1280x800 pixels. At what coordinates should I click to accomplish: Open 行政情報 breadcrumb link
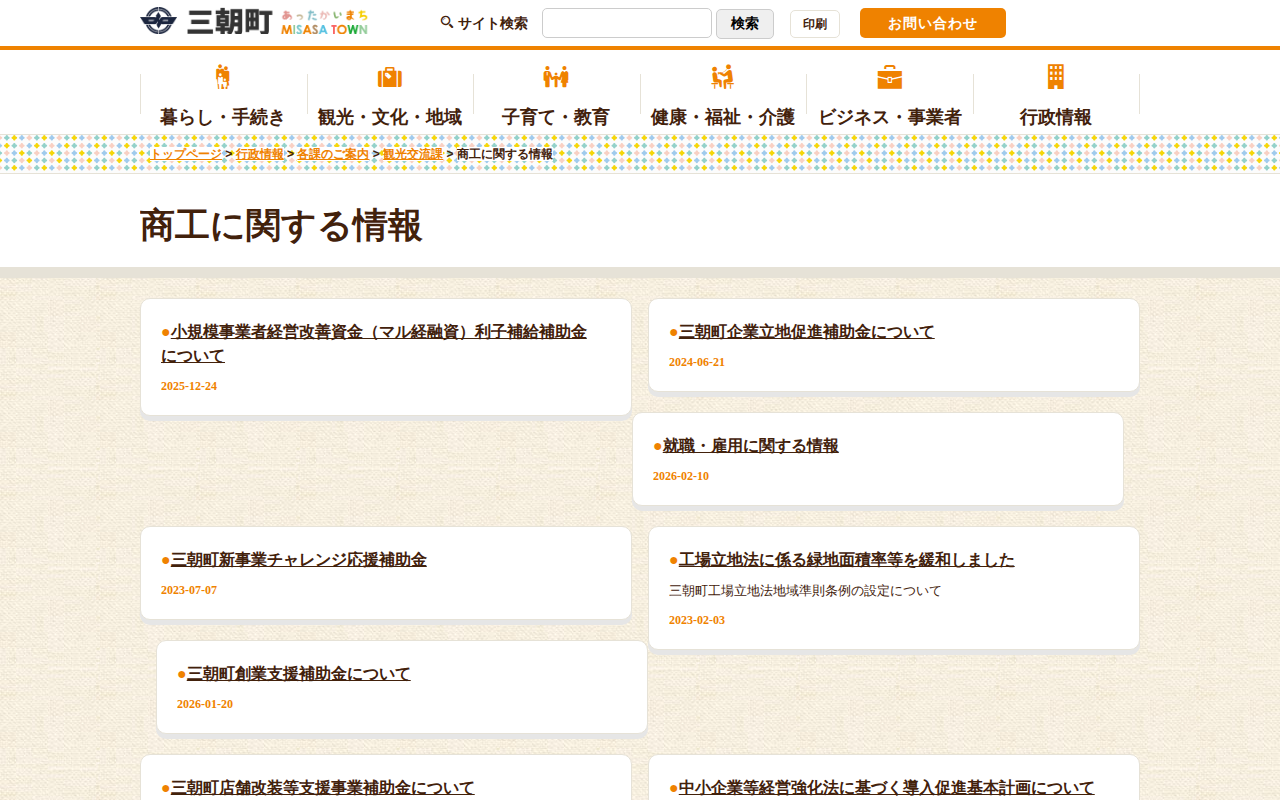[x=260, y=154]
